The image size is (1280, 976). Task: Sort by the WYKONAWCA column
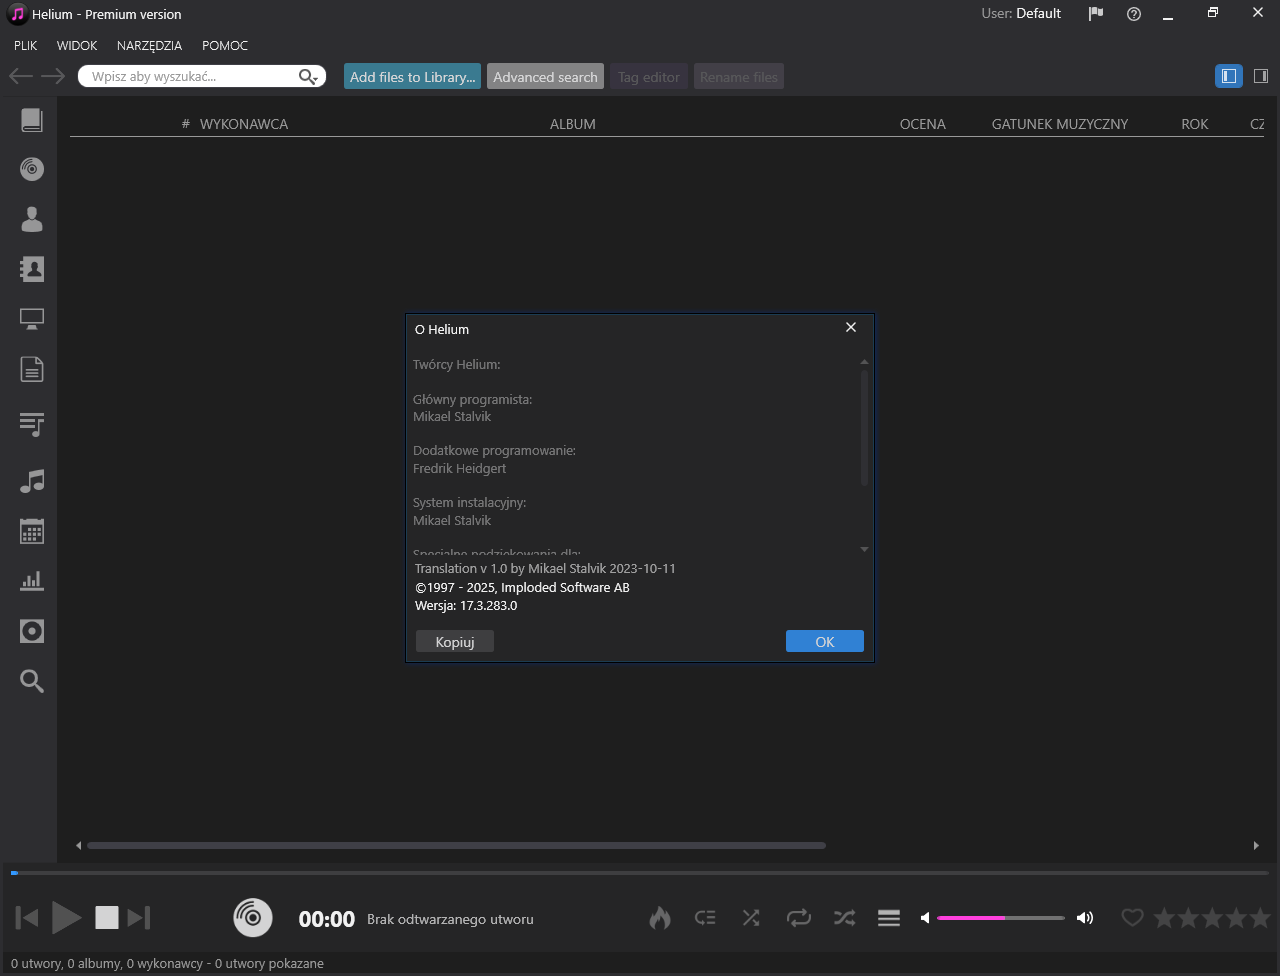click(244, 124)
